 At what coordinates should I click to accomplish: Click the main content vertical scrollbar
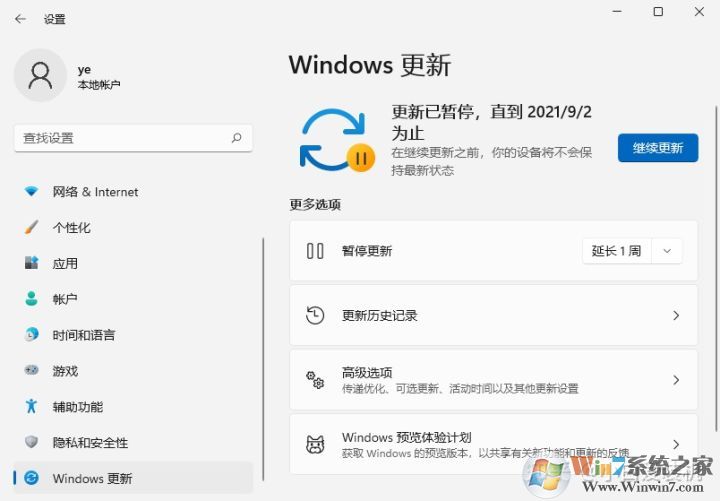pyautogui.click(x=716, y=269)
